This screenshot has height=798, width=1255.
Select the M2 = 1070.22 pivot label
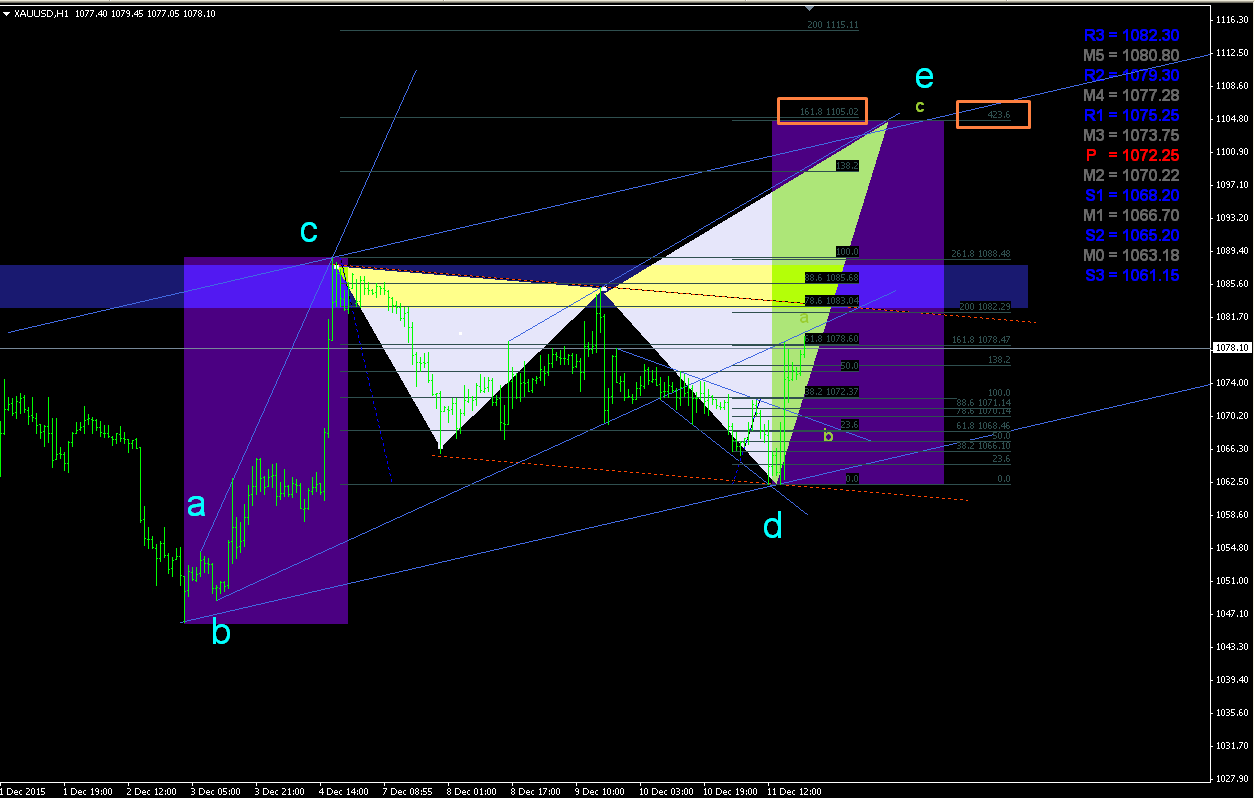click(x=1133, y=174)
